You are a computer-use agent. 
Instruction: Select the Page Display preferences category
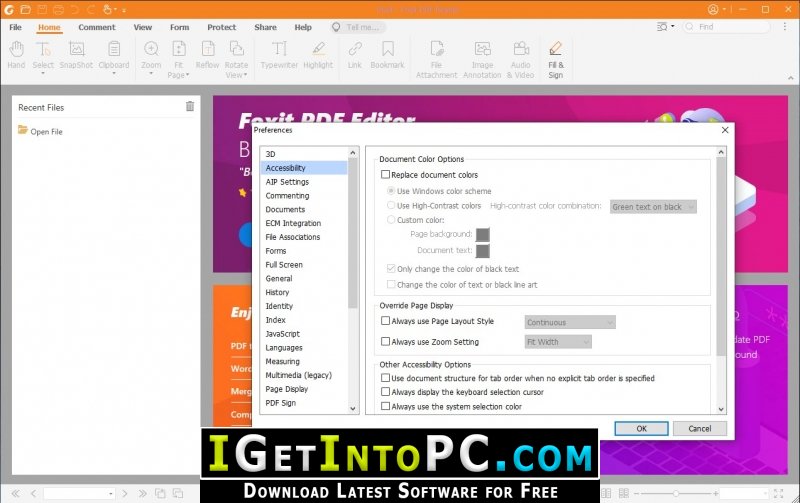(x=304, y=389)
